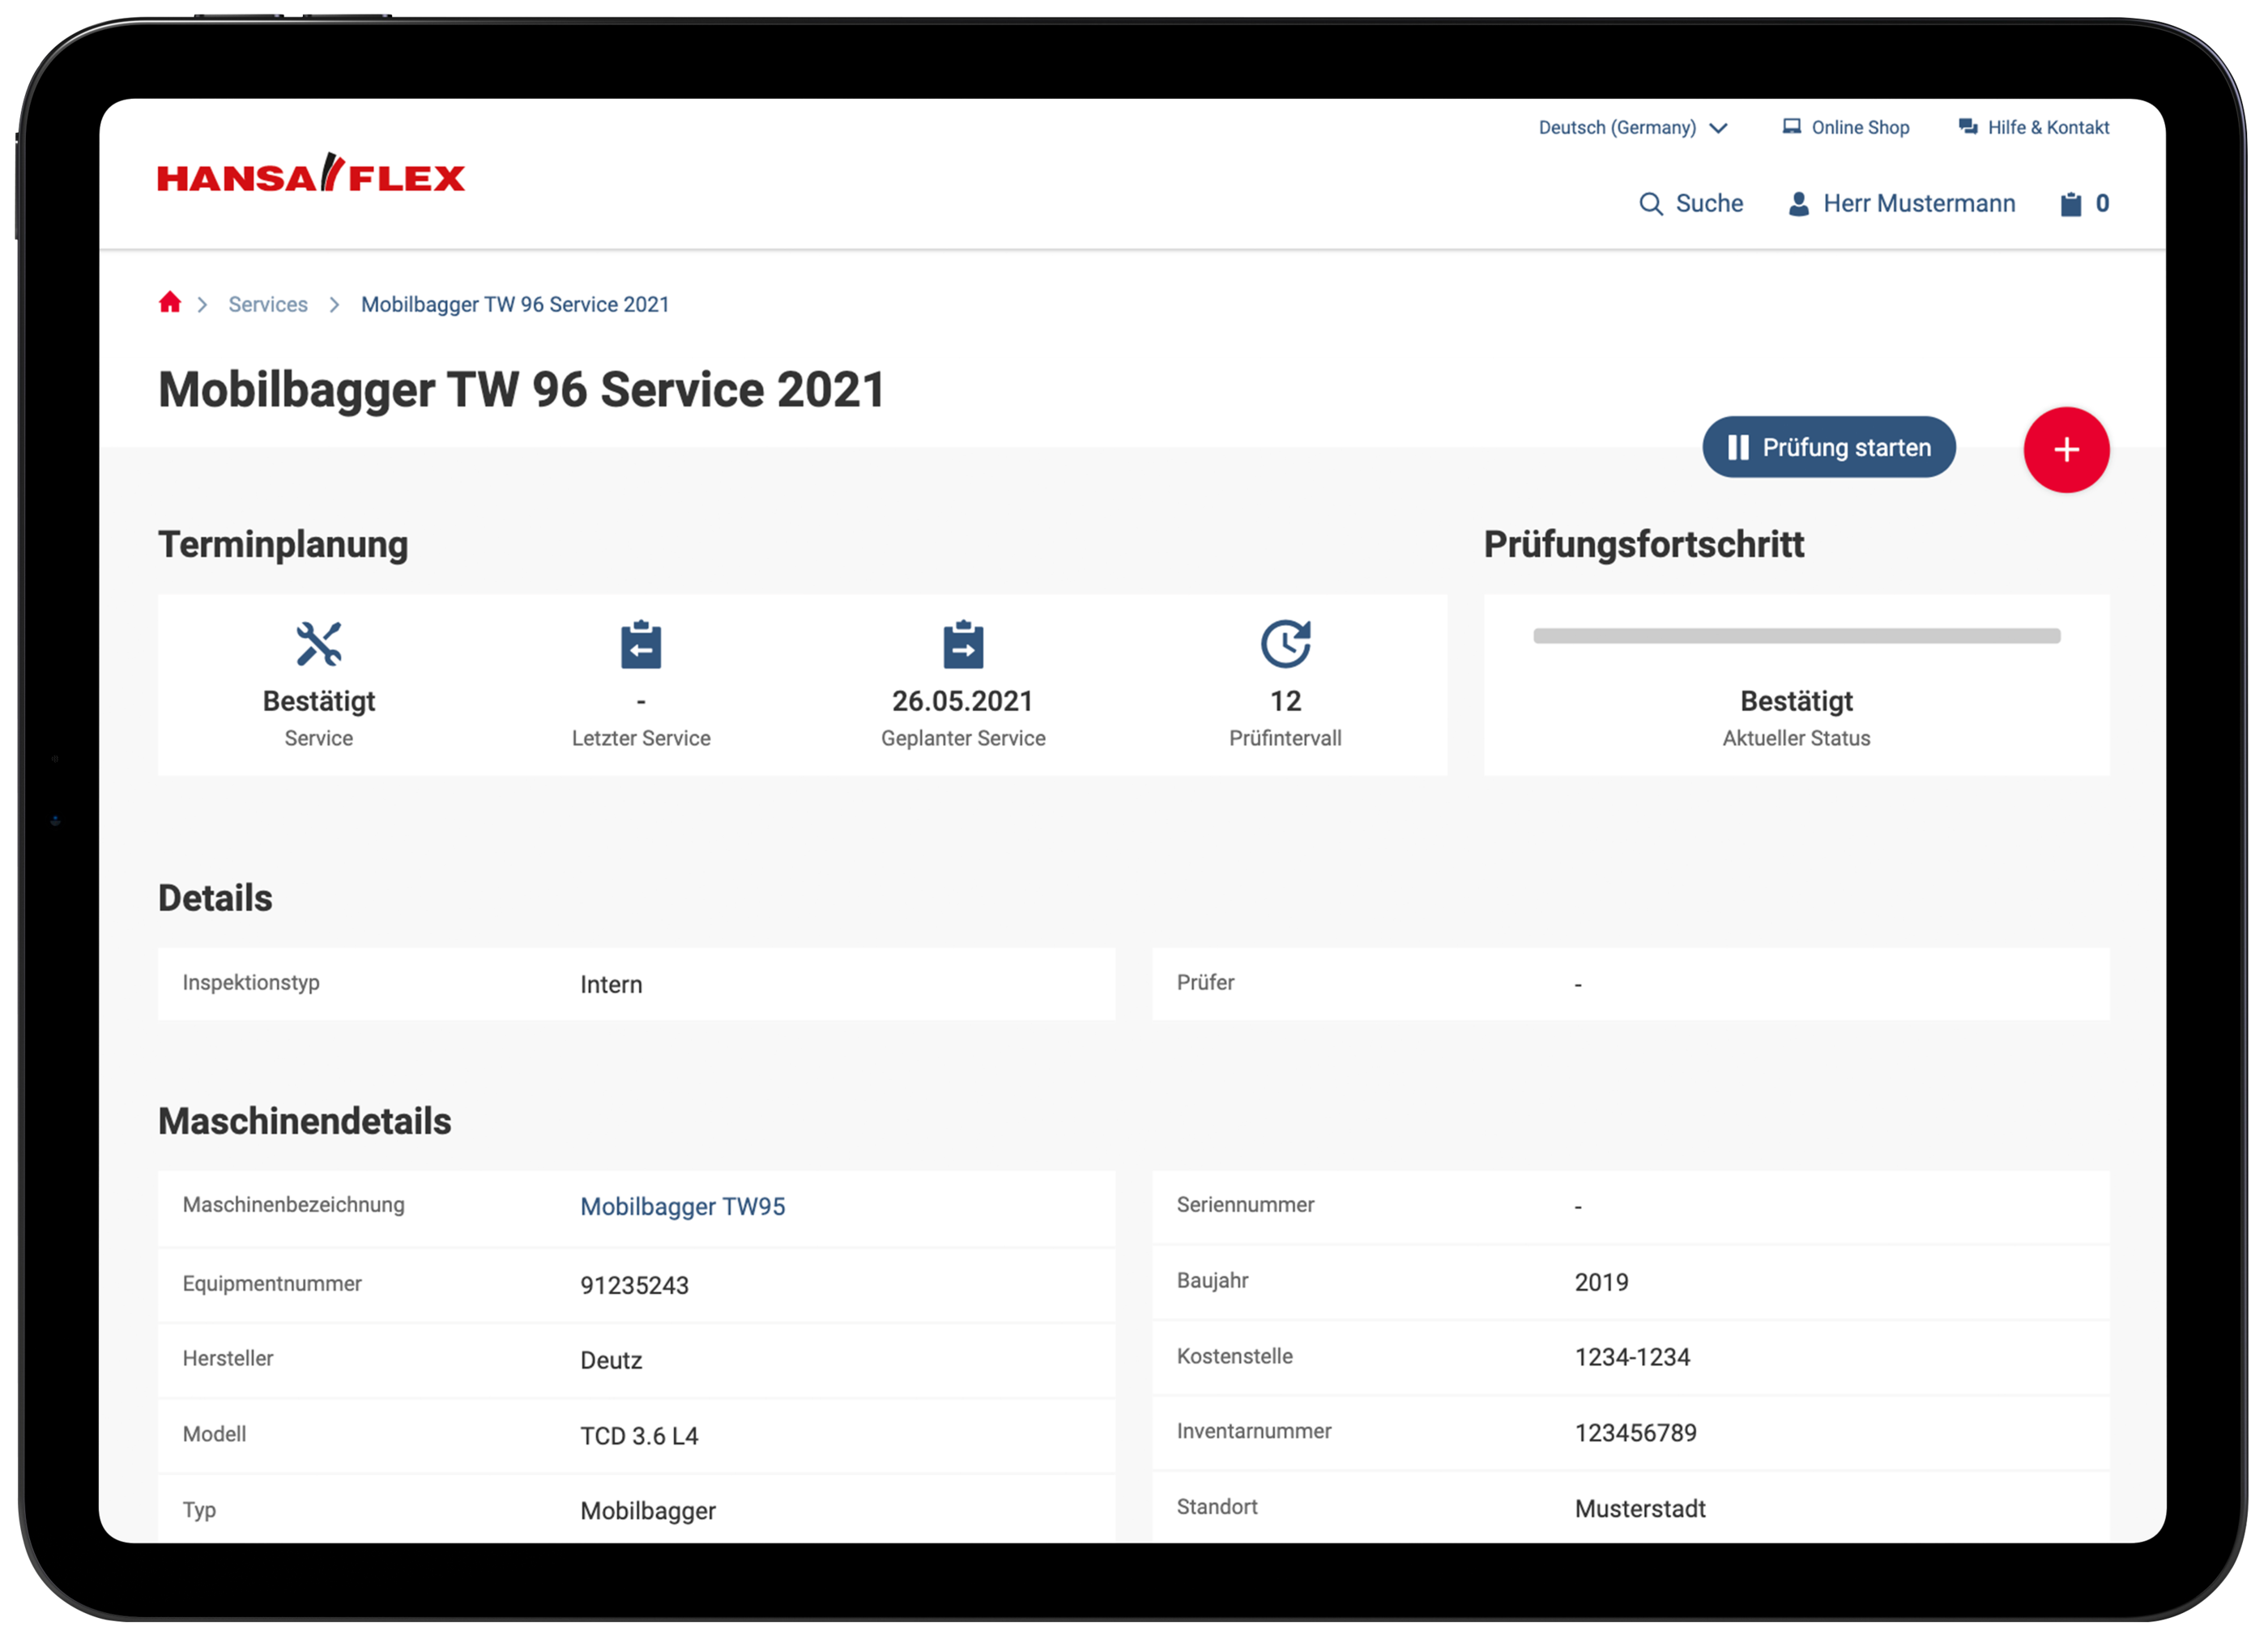Click Bestätigt above Aktueller Status
Viewport: 2268px width, 1643px height.
1796,701
